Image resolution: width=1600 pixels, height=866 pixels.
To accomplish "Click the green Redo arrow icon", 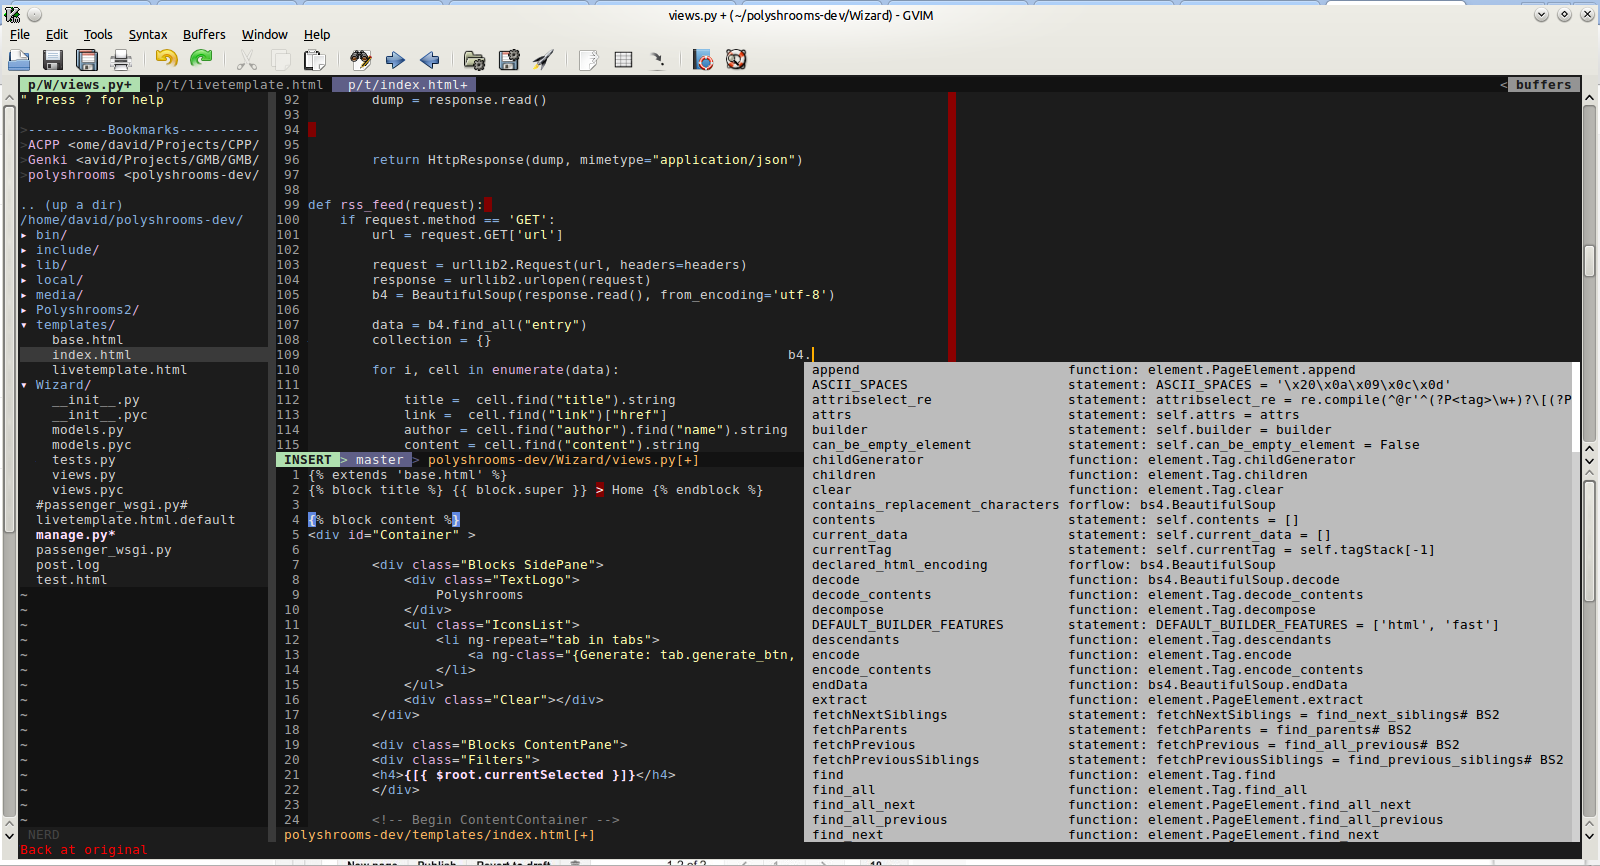I will point(201,60).
